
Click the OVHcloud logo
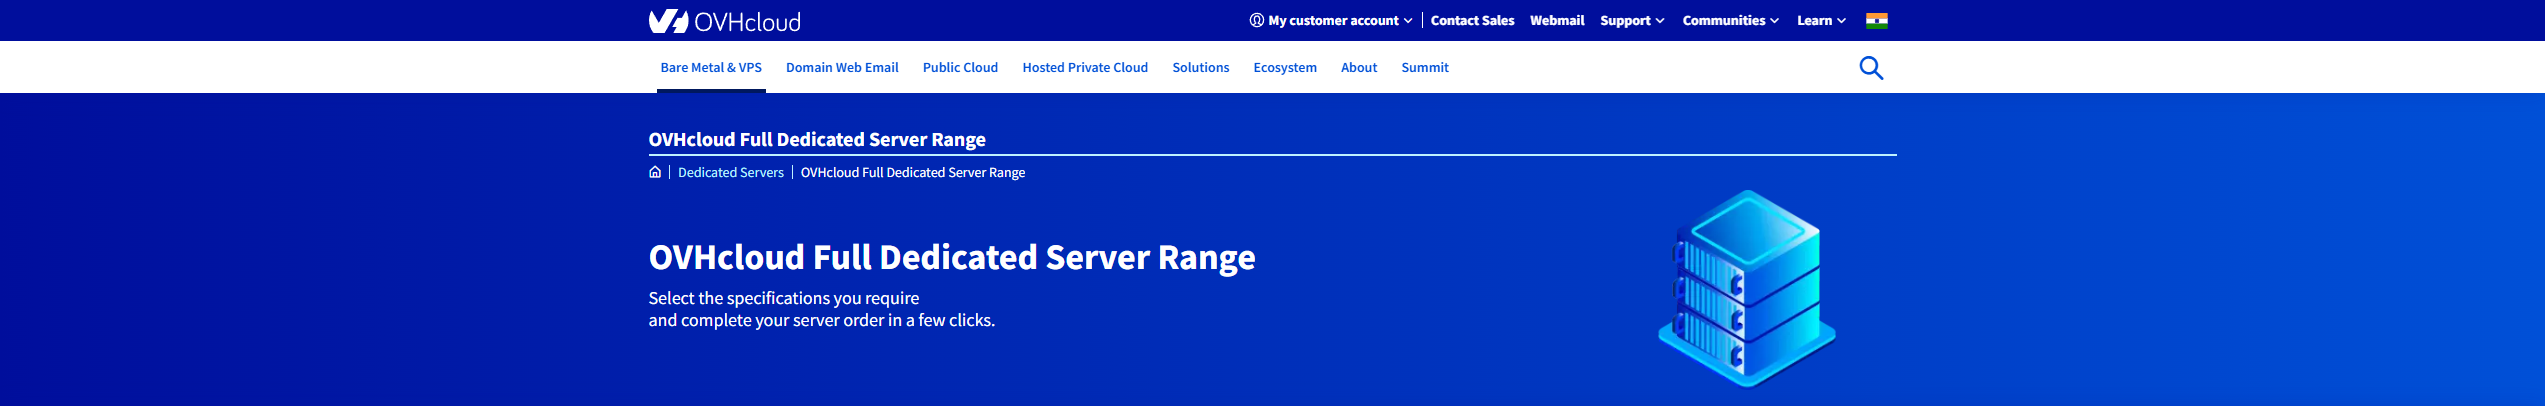tap(724, 21)
